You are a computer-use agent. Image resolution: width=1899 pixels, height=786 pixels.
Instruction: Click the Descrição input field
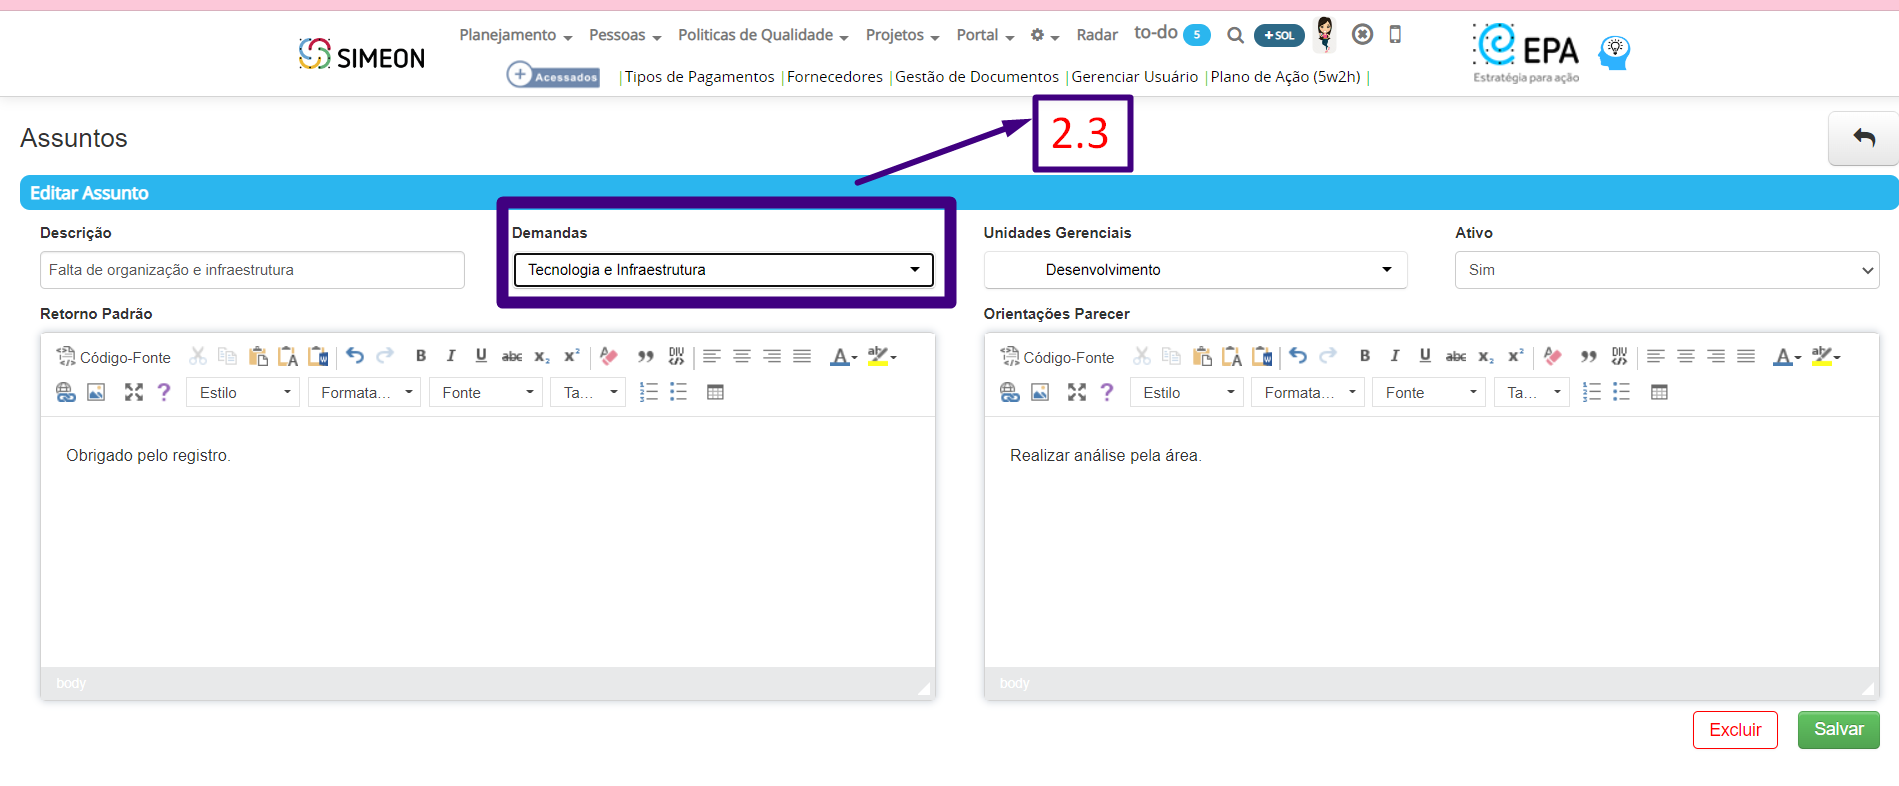pos(252,270)
